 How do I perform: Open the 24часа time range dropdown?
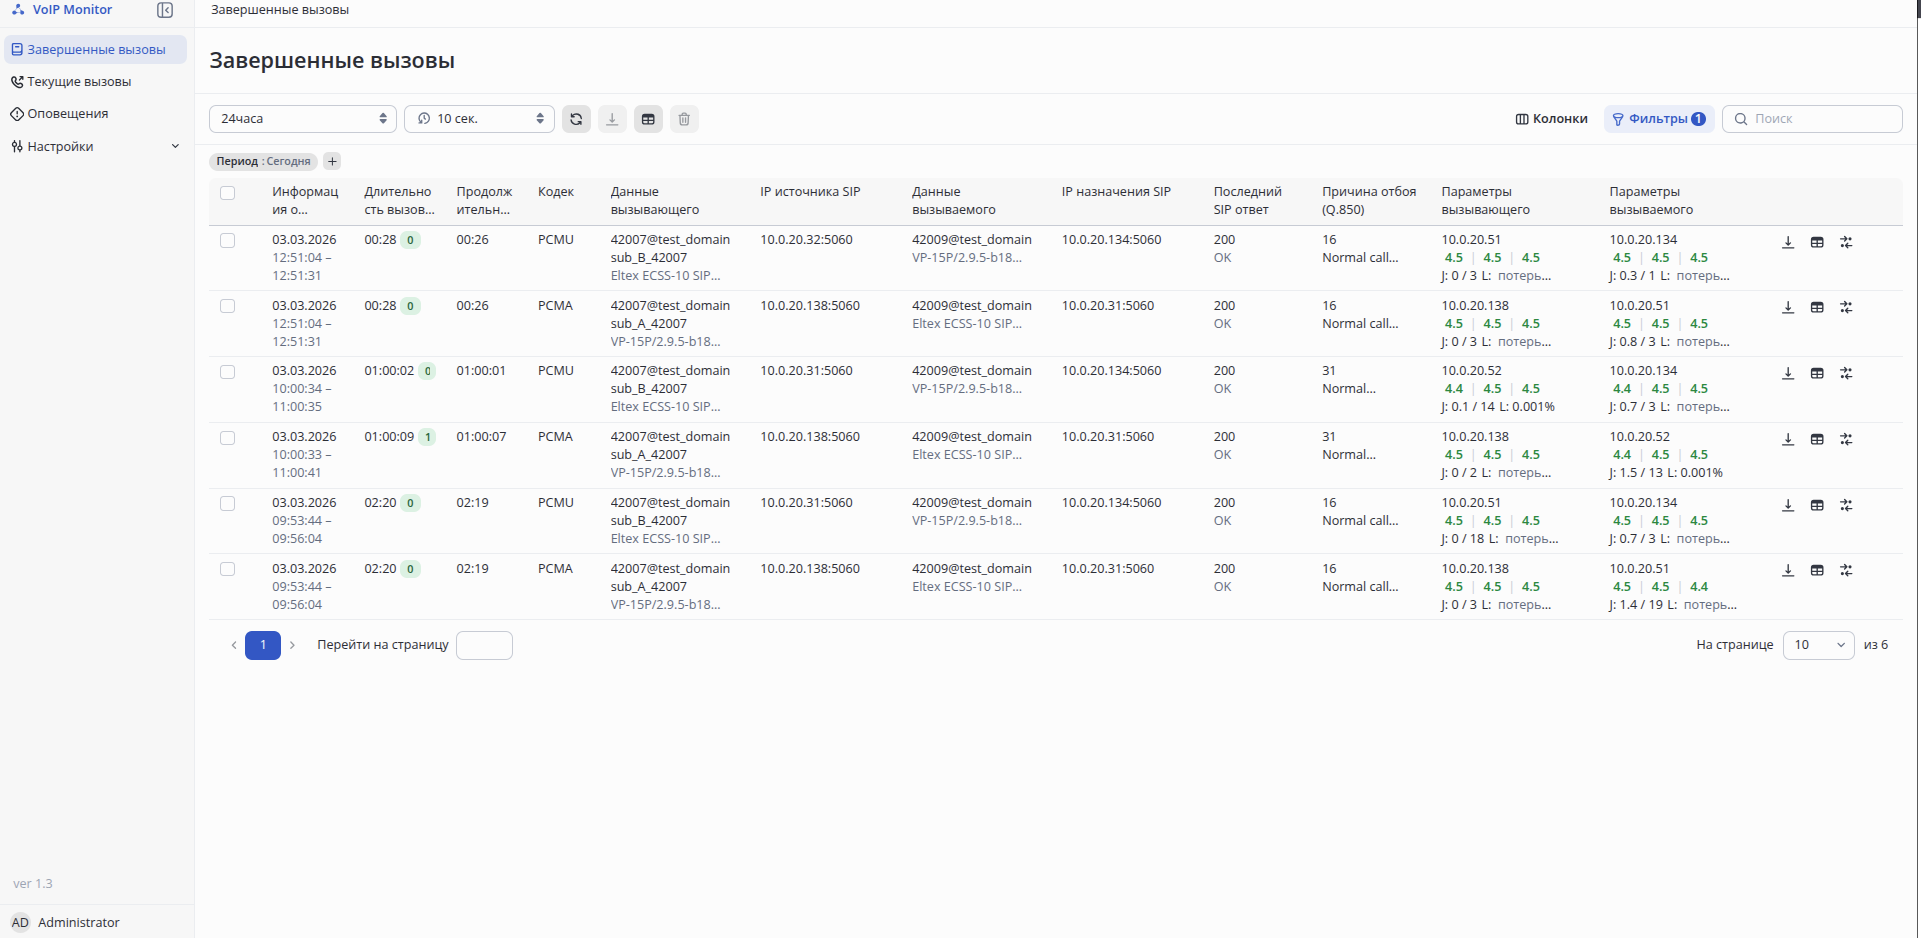click(303, 119)
